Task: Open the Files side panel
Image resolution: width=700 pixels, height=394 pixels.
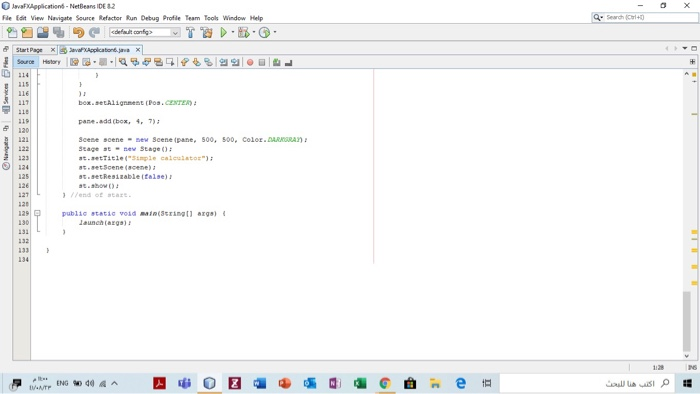Action: [6, 67]
